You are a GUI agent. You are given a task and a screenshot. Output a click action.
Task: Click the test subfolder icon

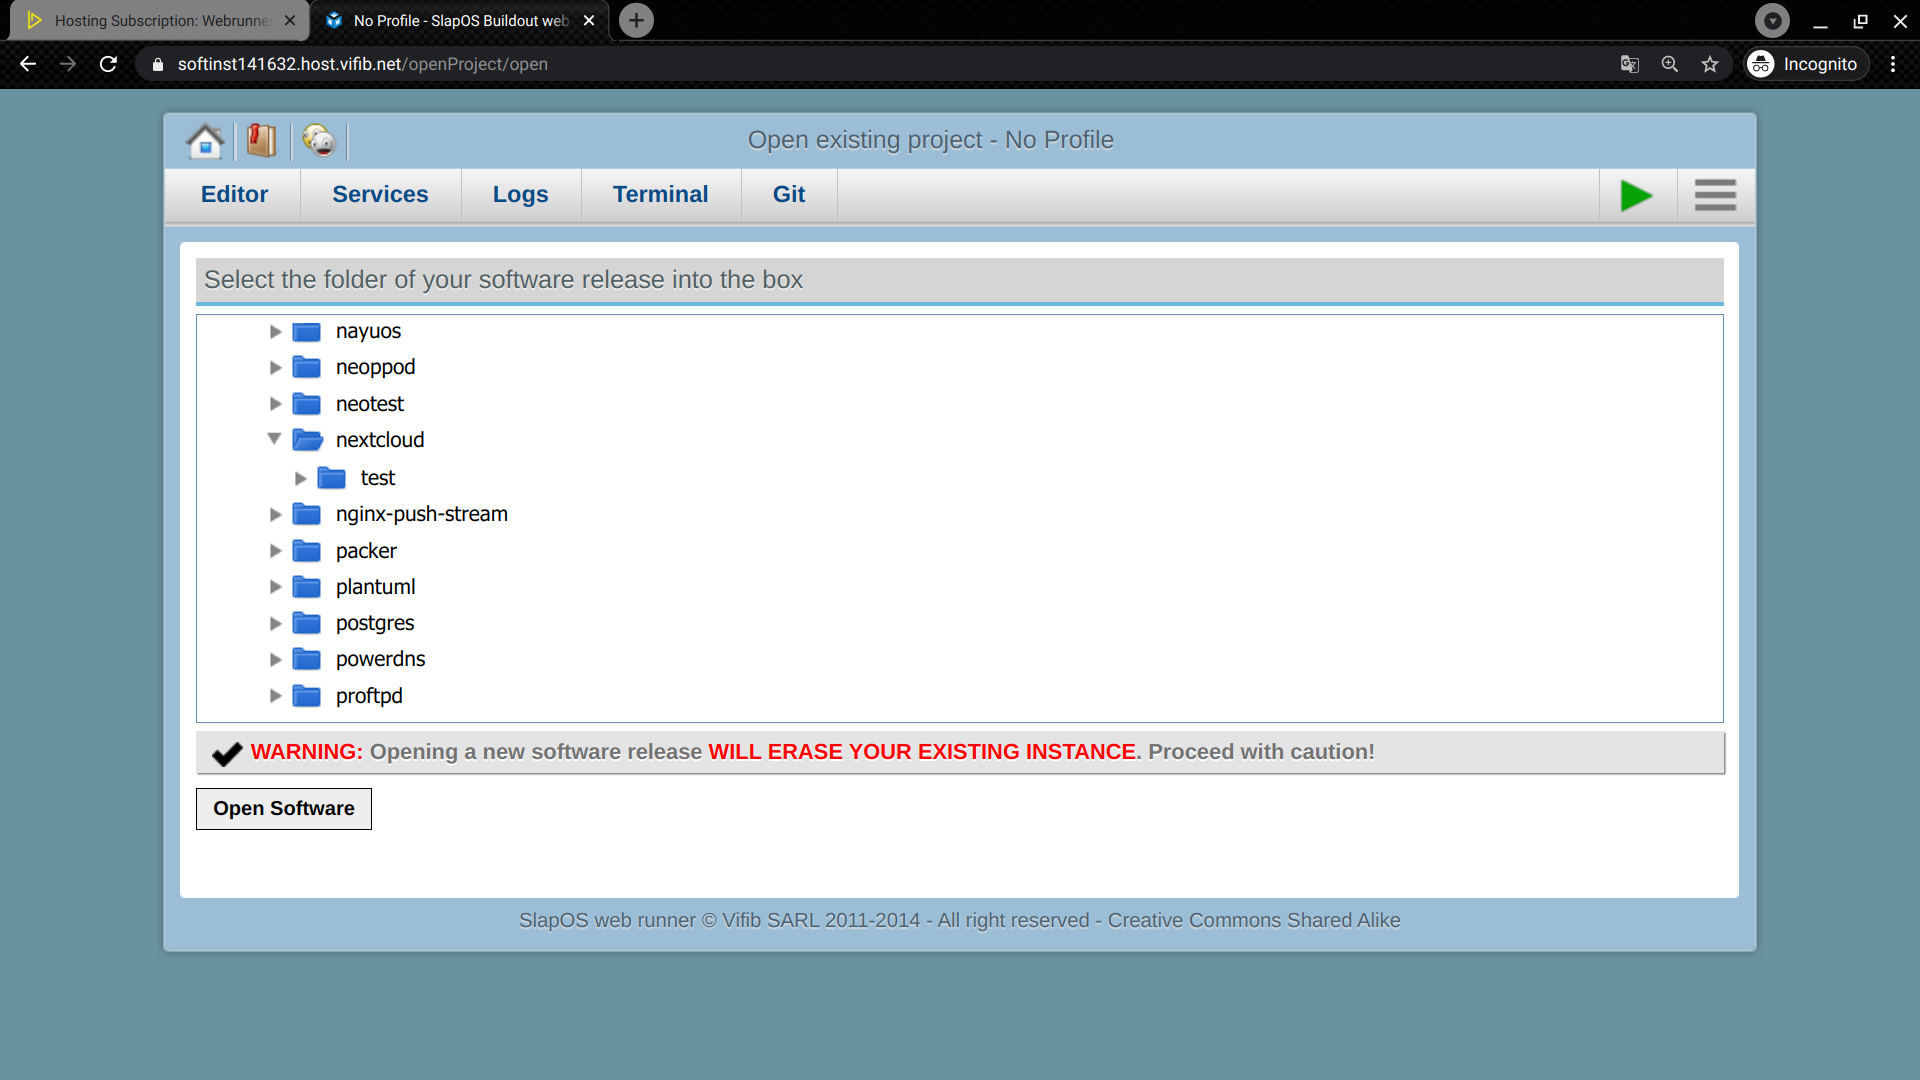(331, 478)
